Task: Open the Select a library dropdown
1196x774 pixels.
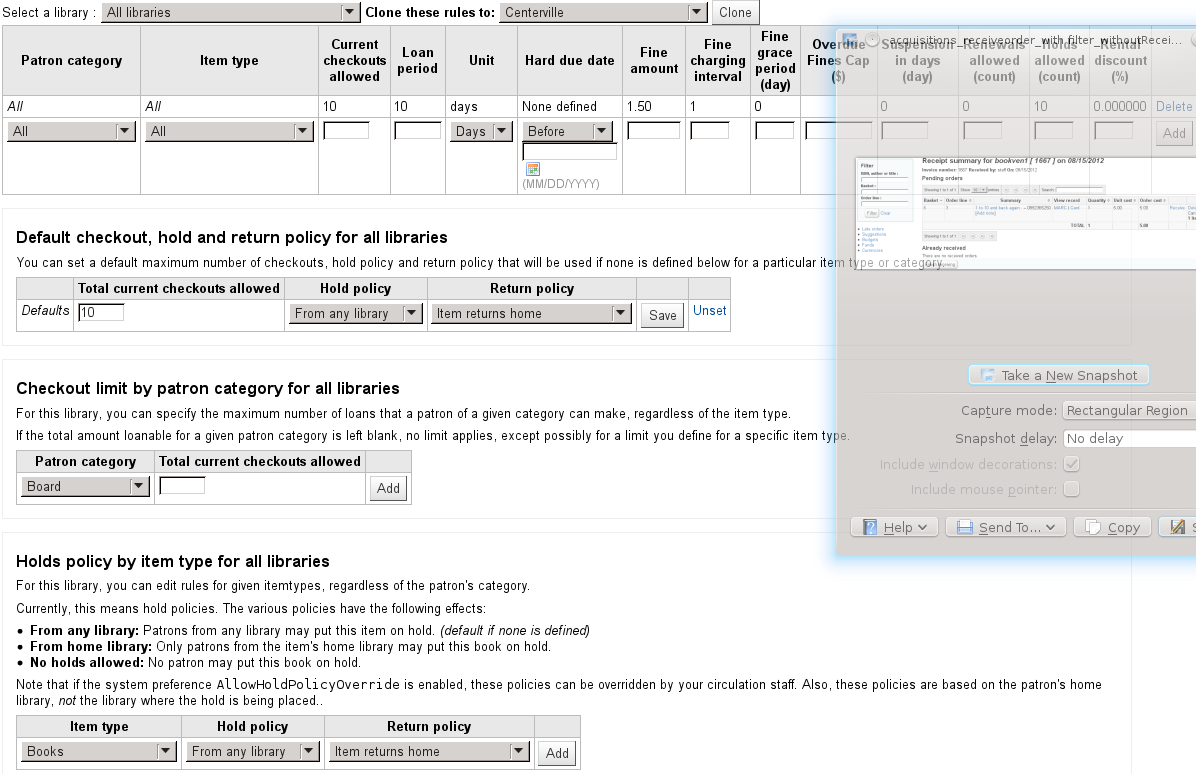Action: [x=231, y=13]
